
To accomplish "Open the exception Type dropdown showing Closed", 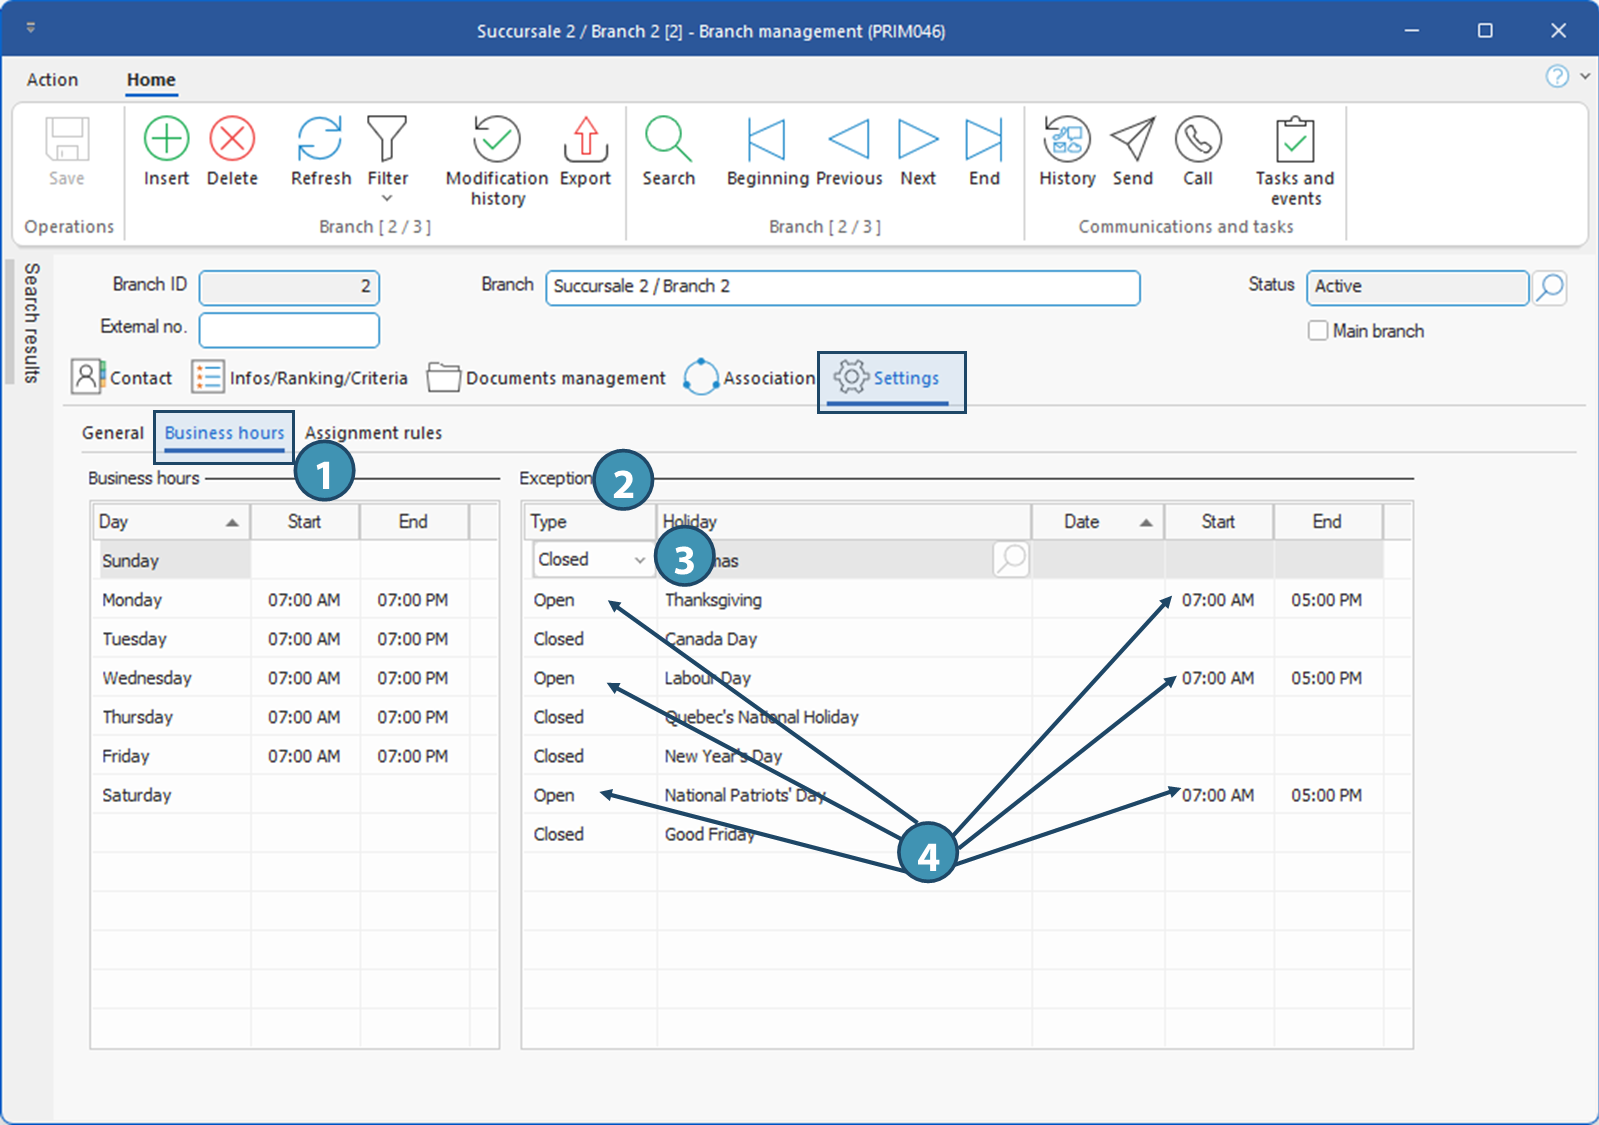I will click(639, 560).
